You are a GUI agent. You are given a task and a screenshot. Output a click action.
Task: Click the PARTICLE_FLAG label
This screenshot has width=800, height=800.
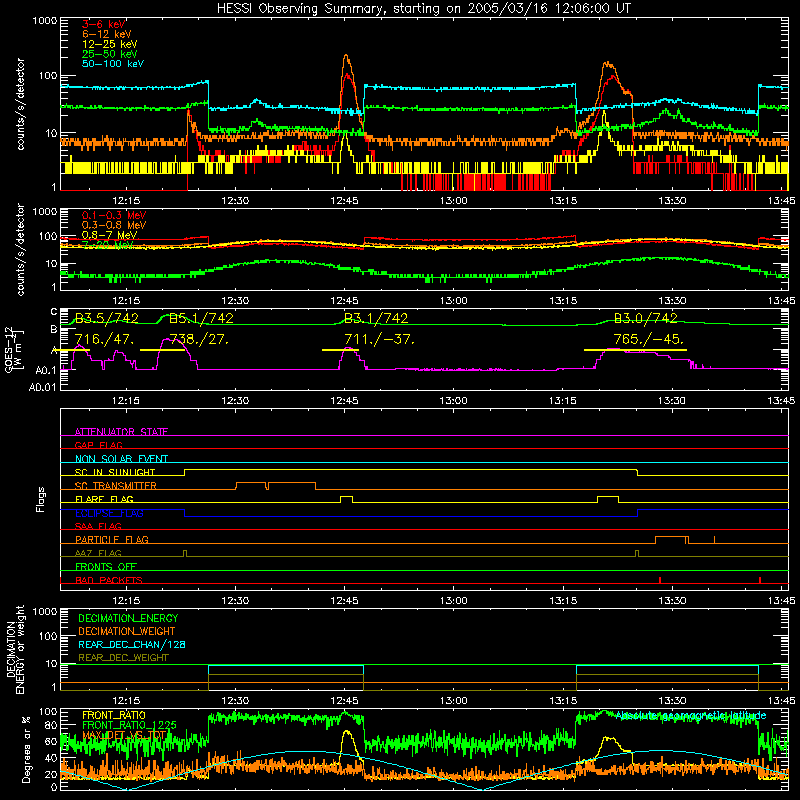click(x=112, y=539)
